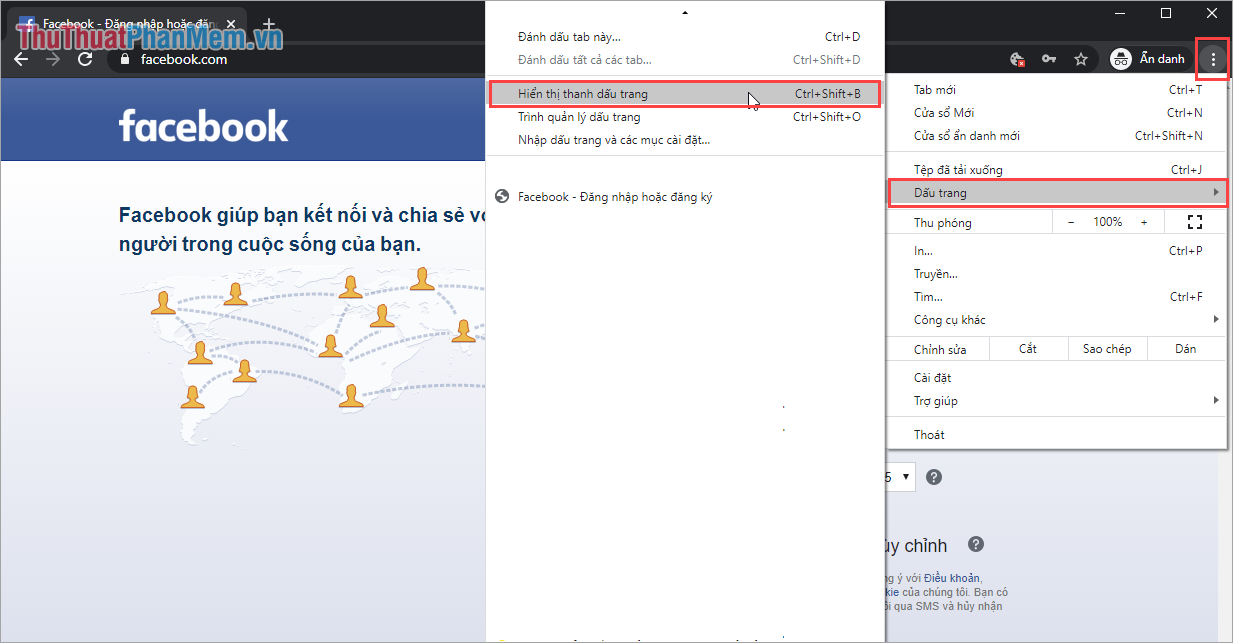Expand the Công cụ khác submenu
The width and height of the screenshot is (1233, 643).
(x=948, y=319)
